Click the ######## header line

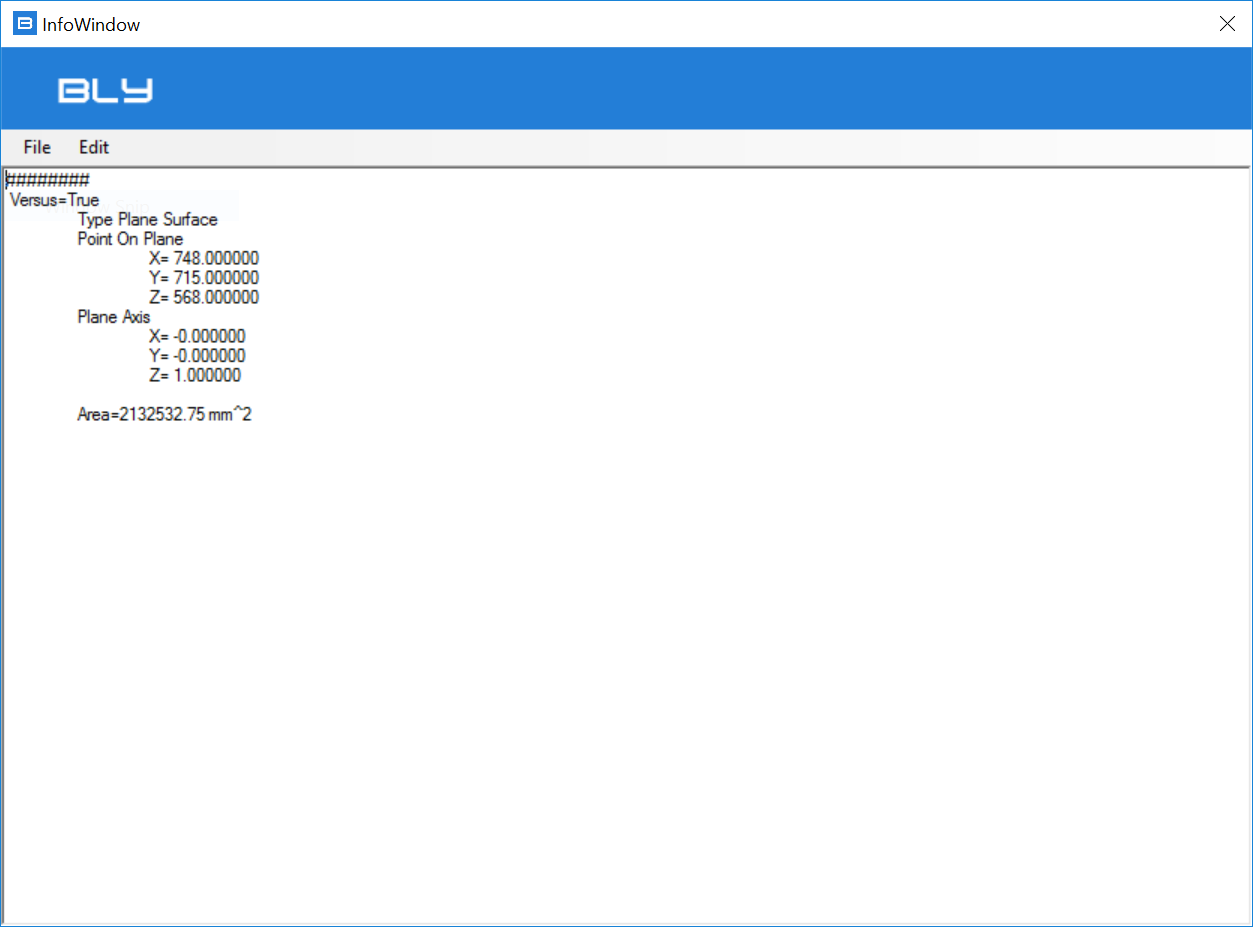click(48, 180)
